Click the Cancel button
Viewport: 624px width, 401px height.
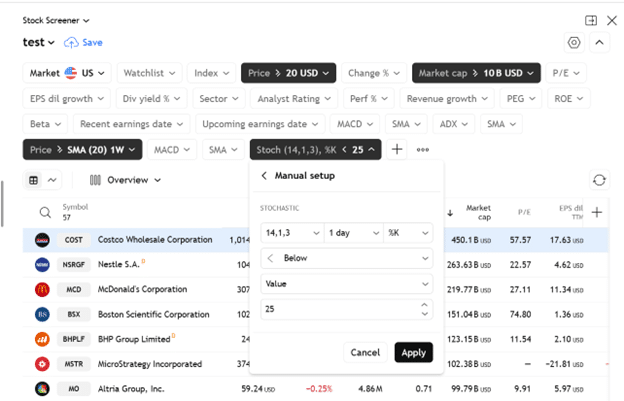click(365, 352)
